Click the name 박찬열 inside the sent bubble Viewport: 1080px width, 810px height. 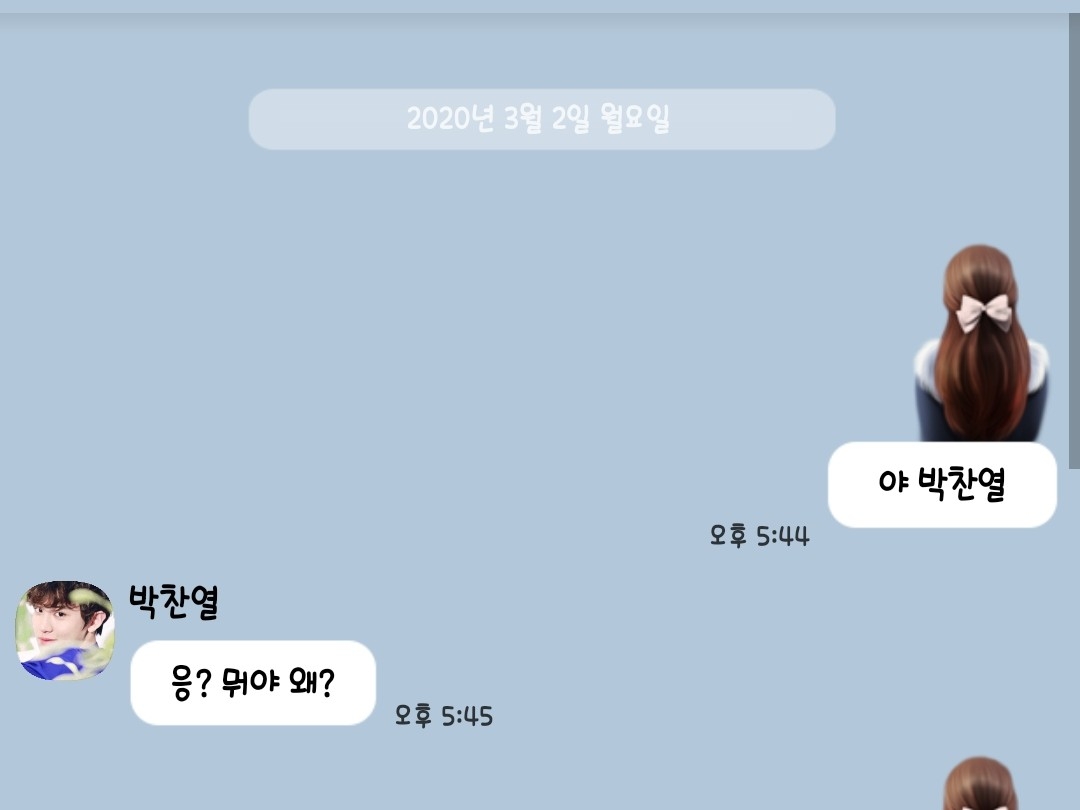tap(962, 484)
